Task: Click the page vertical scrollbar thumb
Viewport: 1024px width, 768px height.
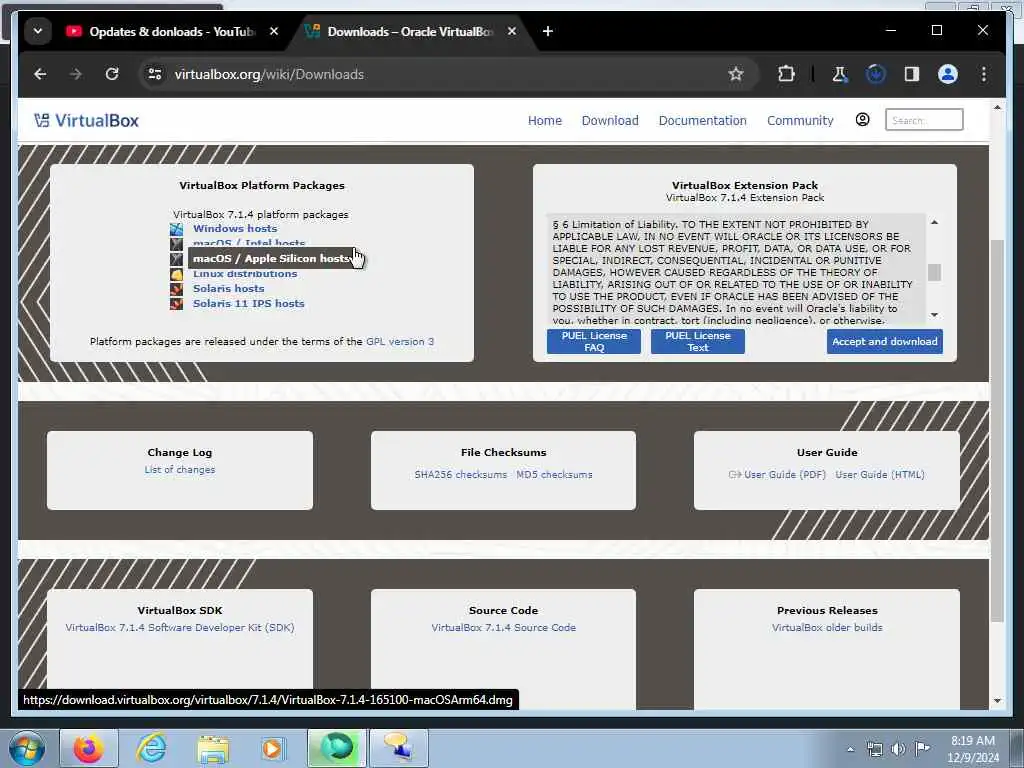Action: tap(997, 431)
